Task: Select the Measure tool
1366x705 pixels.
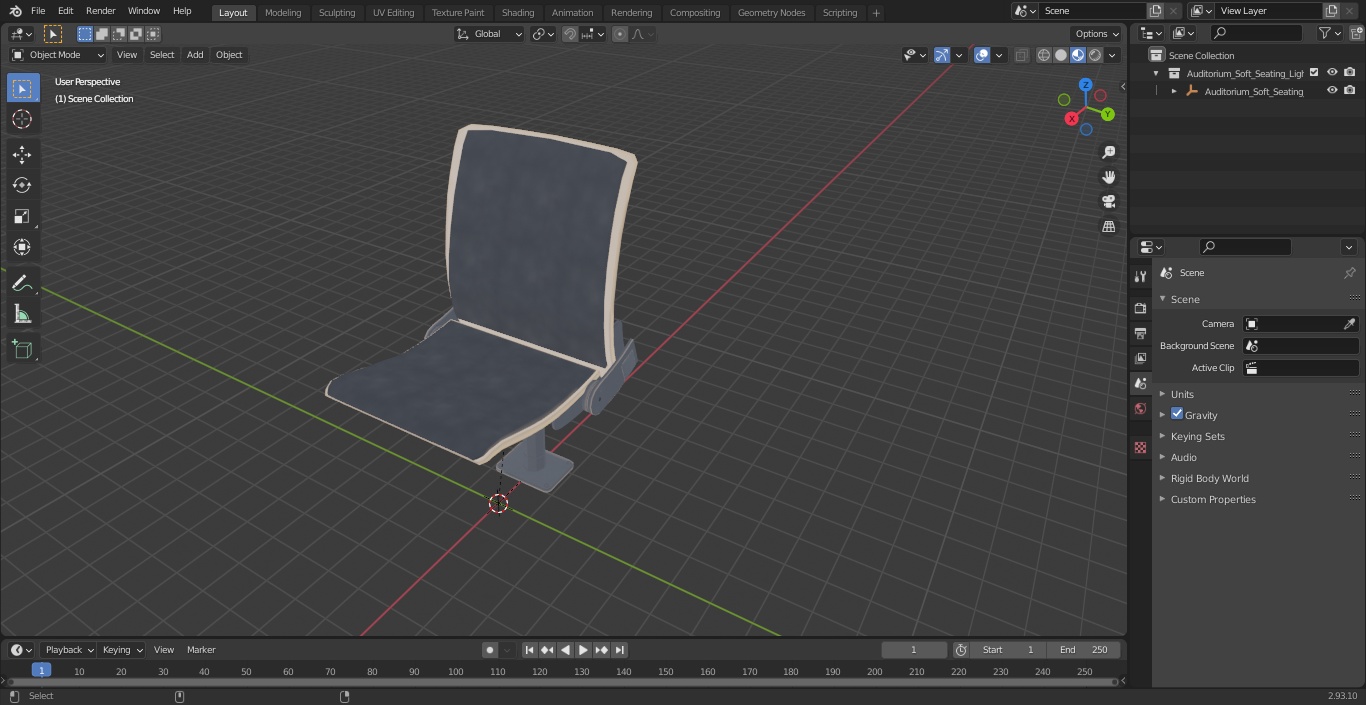Action: point(22,315)
